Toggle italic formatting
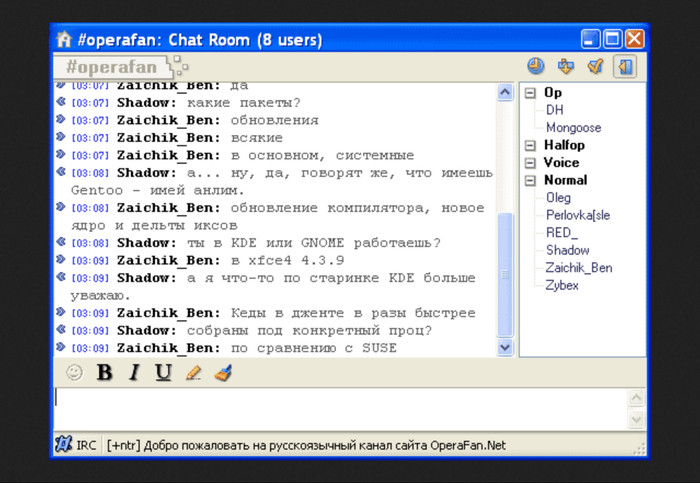Screen dimensions: 700x483 coord(134,372)
